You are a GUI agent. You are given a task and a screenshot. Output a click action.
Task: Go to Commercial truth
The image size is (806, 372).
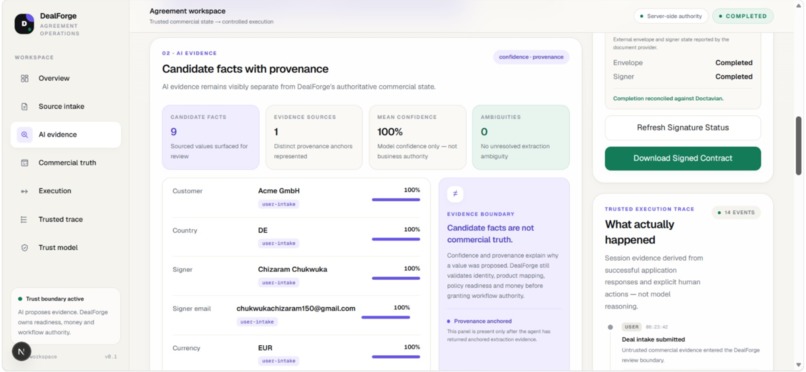point(66,163)
